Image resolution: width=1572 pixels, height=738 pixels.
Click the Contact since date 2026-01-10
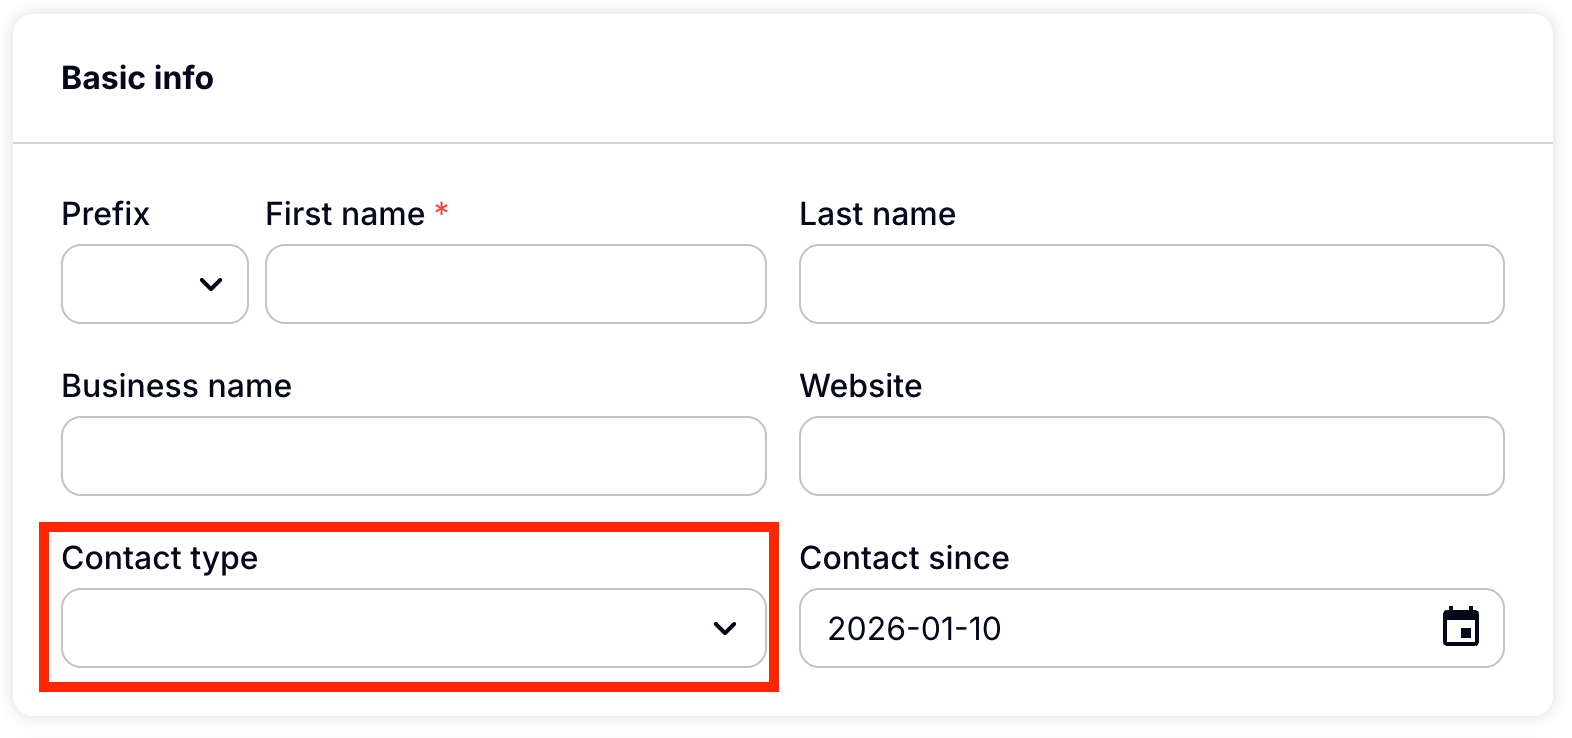[x=914, y=628]
